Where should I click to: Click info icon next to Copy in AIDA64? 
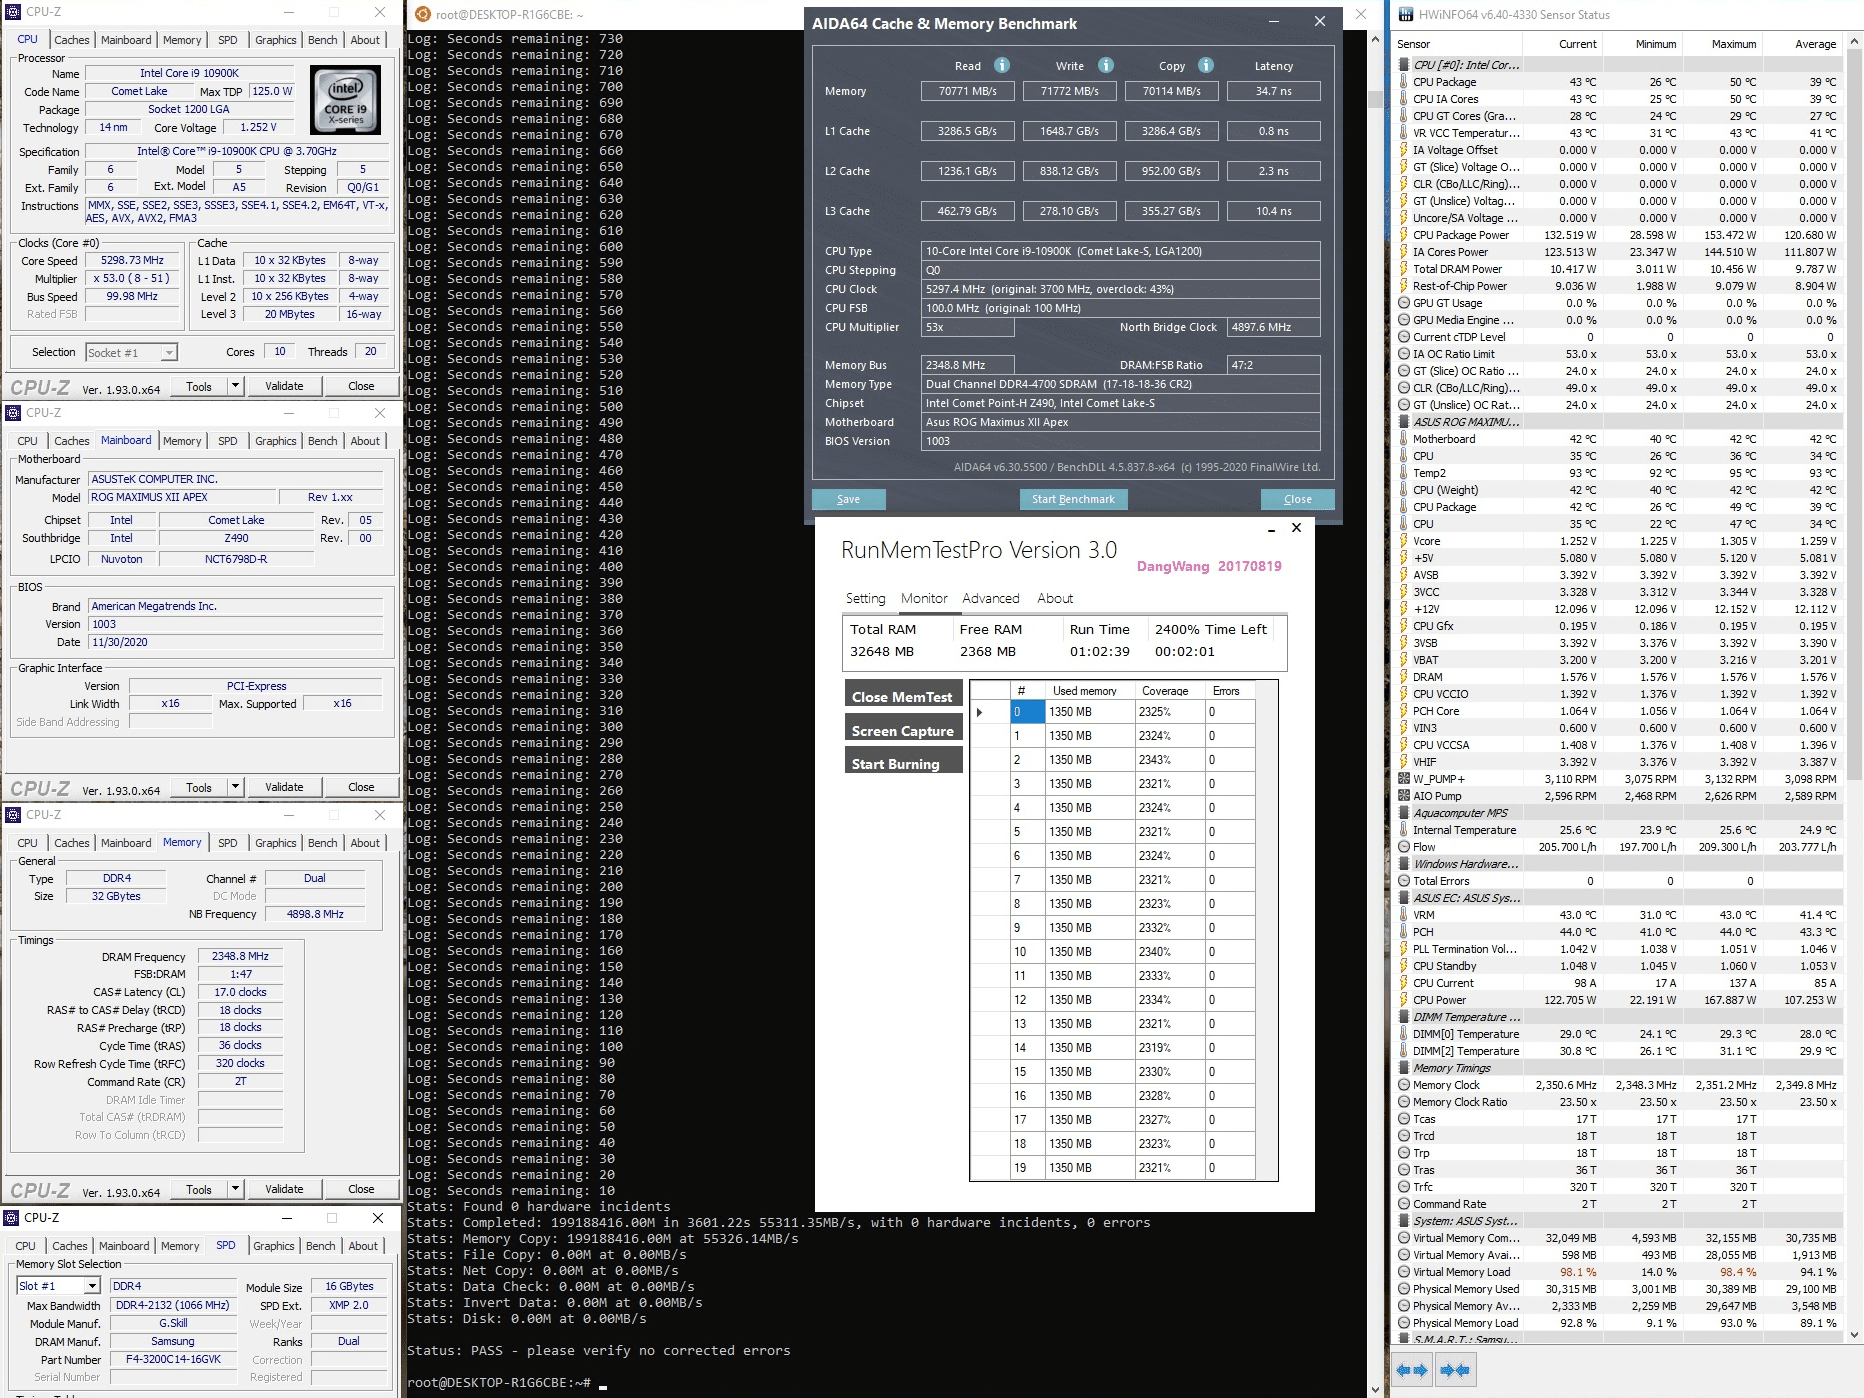coord(1205,65)
